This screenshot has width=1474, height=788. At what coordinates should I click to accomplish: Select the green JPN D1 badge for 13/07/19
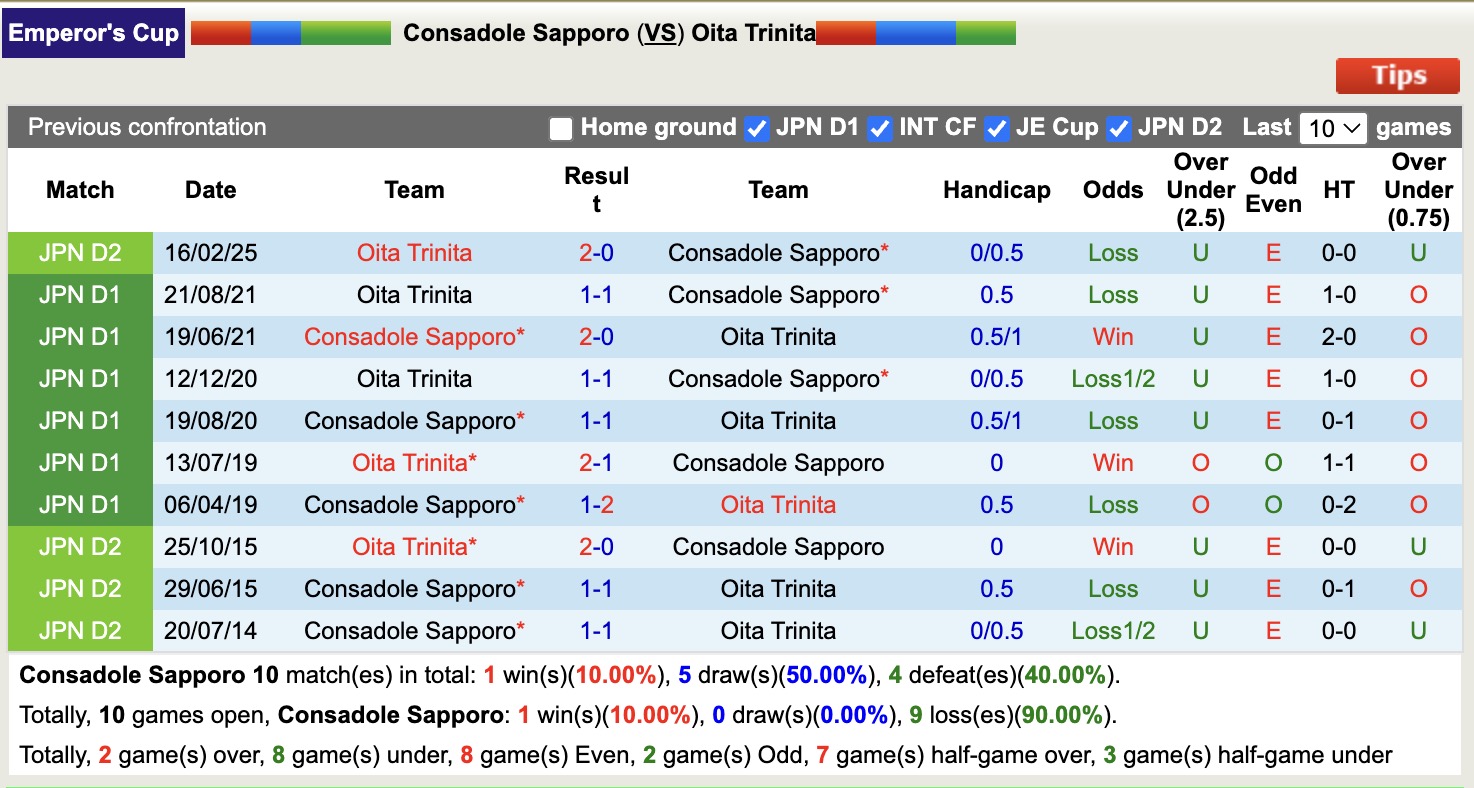80,462
